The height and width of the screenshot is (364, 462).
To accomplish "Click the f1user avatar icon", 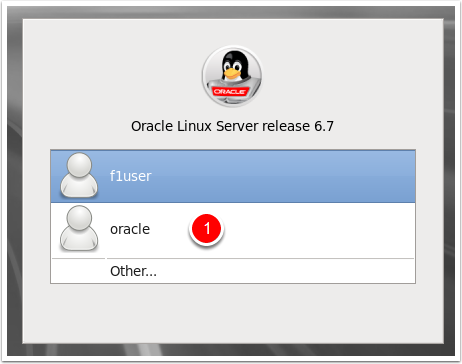I will coord(79,175).
